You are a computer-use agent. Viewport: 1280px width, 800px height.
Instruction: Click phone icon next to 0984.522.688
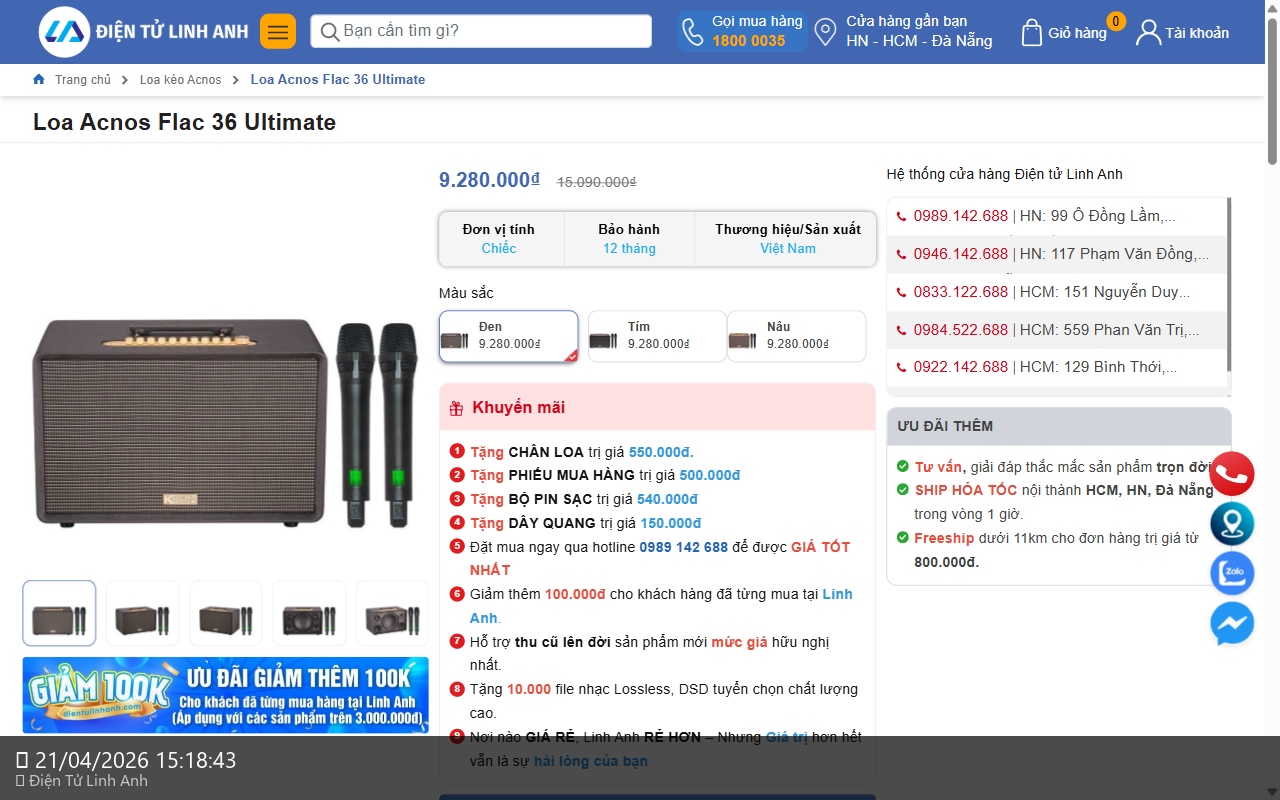coord(901,330)
